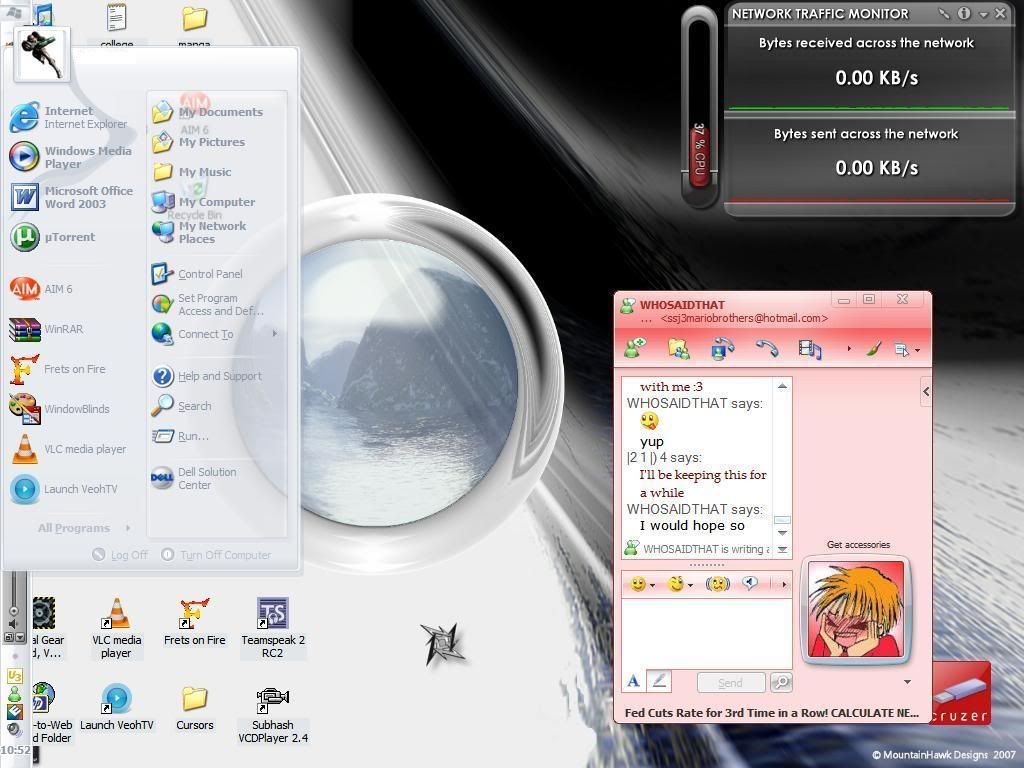Click the paintbrush color scheme icon
1024x768 pixels.
[873, 349]
